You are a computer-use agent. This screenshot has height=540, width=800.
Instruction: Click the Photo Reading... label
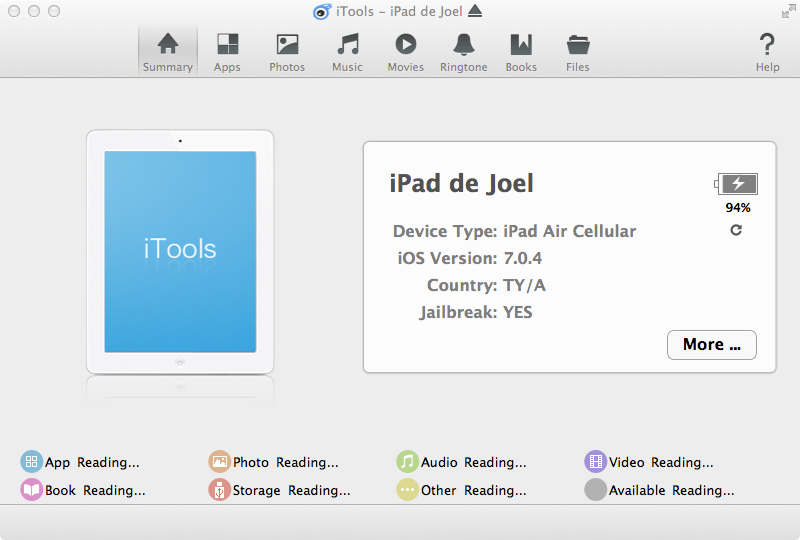(x=286, y=462)
